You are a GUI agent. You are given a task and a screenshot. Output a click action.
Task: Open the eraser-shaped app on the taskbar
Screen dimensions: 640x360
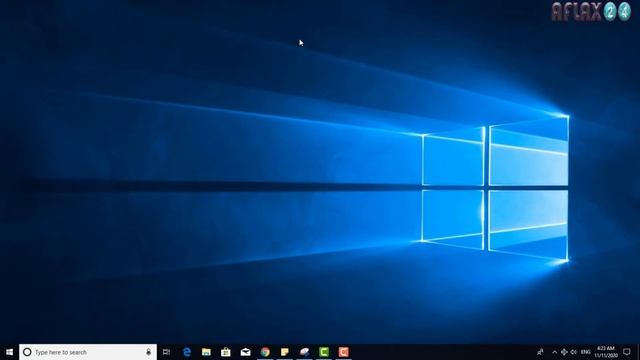[304, 352]
